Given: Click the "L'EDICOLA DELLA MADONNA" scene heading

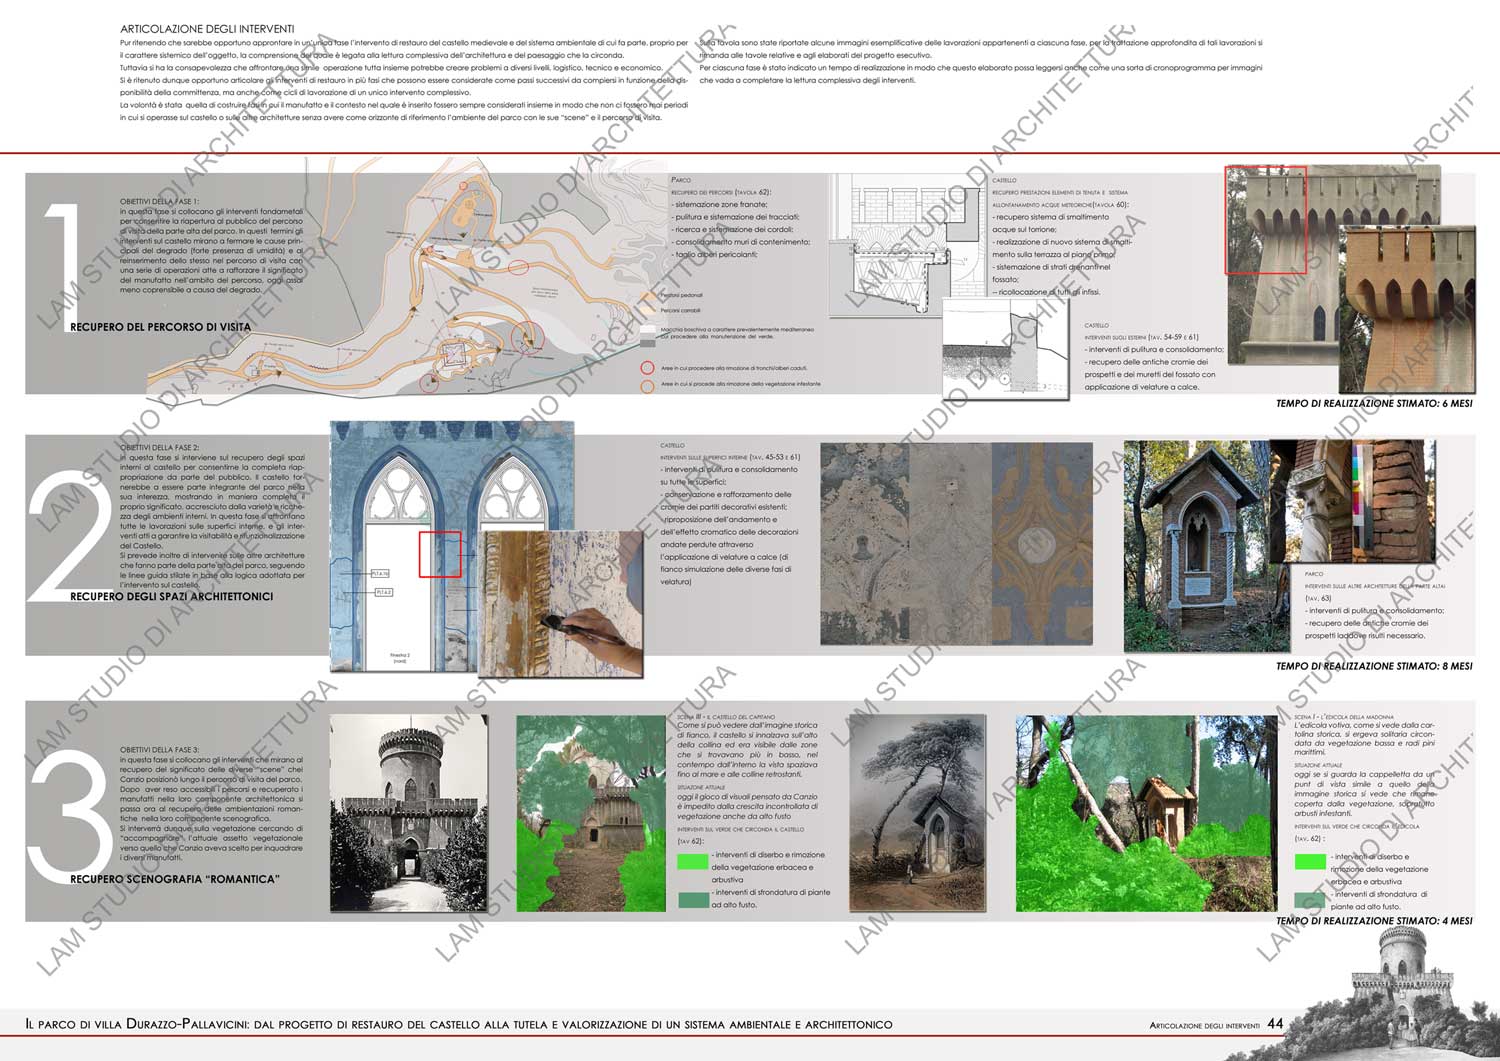Looking at the screenshot, I should tap(1342, 717).
